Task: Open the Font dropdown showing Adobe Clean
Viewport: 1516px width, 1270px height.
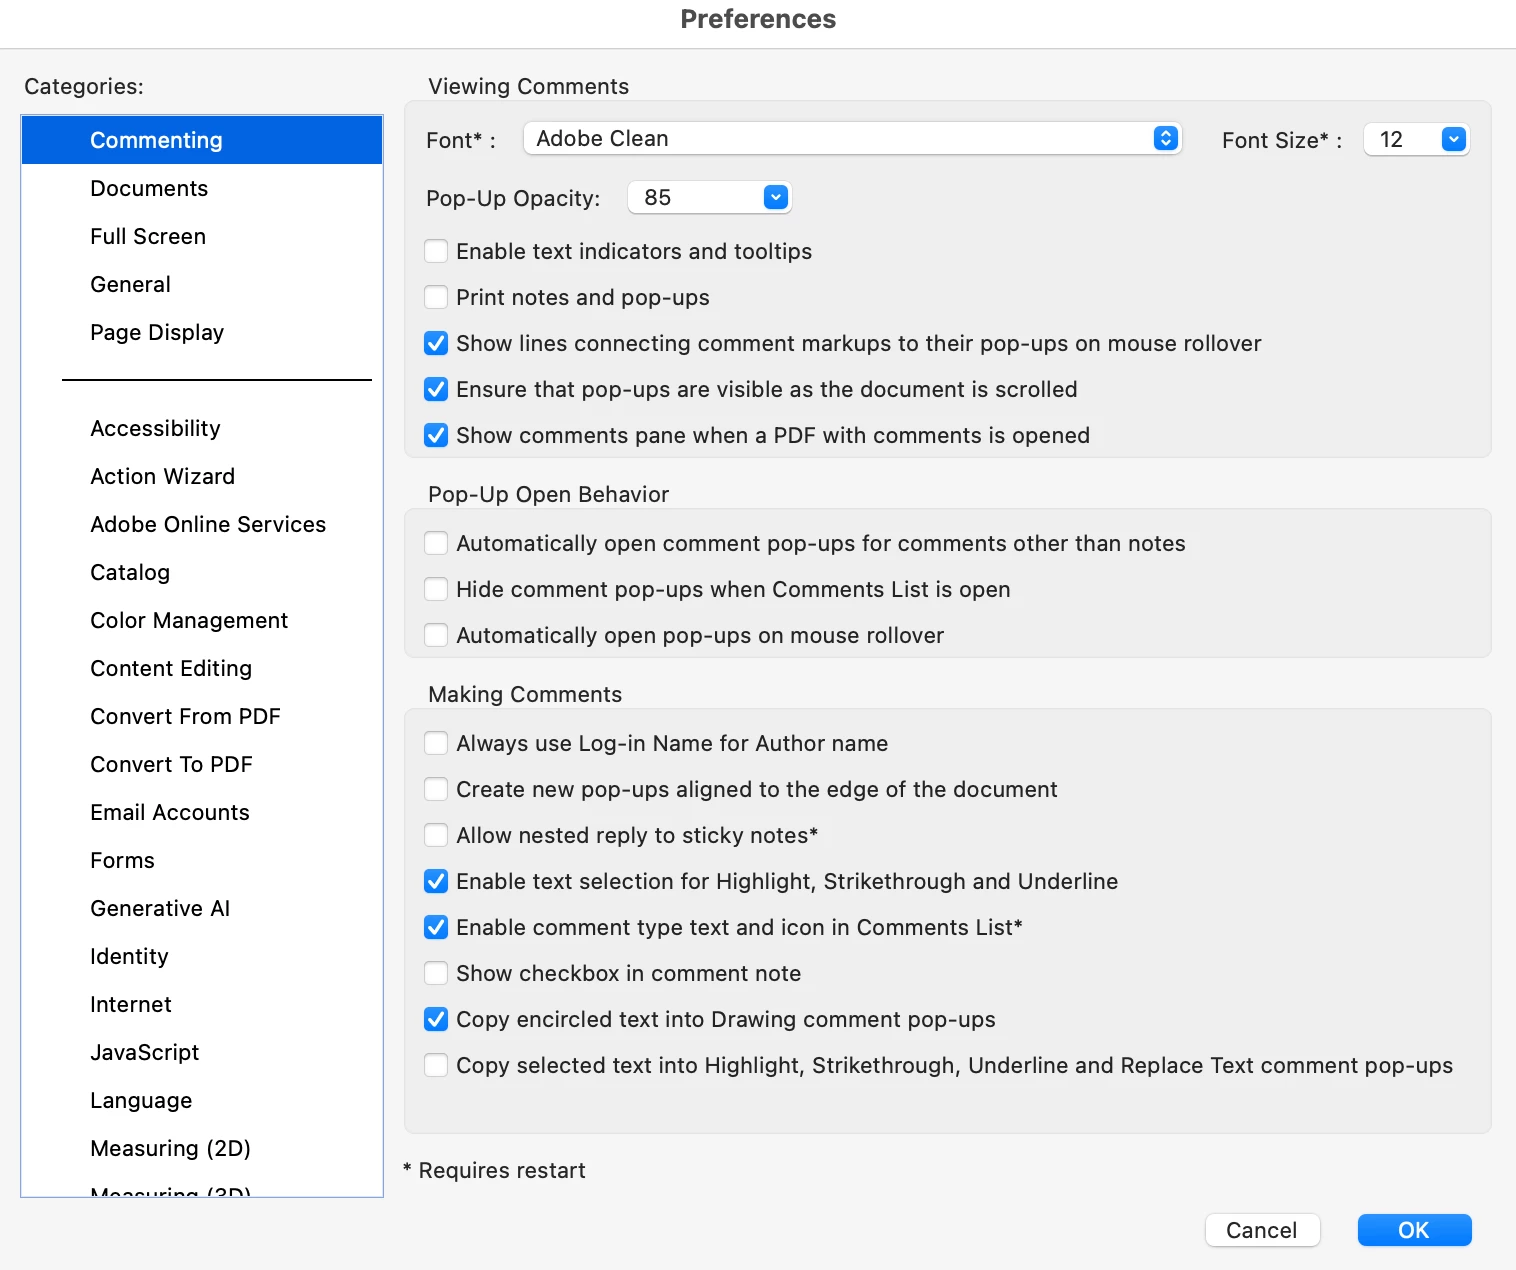Action: pyautogui.click(x=852, y=139)
